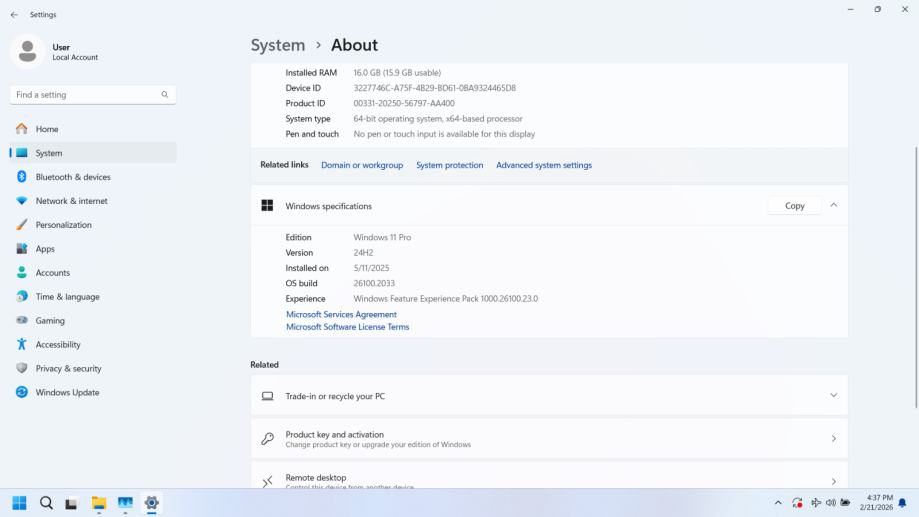This screenshot has height=517, width=919.
Task: Click the Personalization paintbrush icon
Action: coord(22,225)
